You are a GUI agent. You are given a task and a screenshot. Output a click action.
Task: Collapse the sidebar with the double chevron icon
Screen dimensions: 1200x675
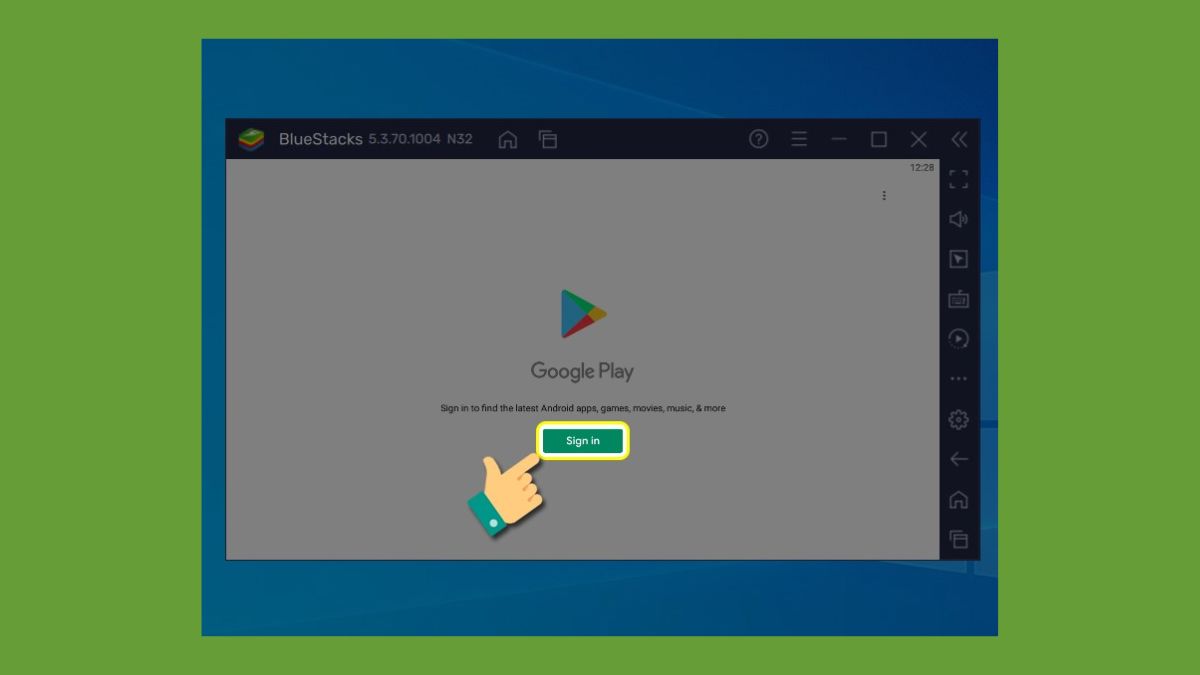959,139
